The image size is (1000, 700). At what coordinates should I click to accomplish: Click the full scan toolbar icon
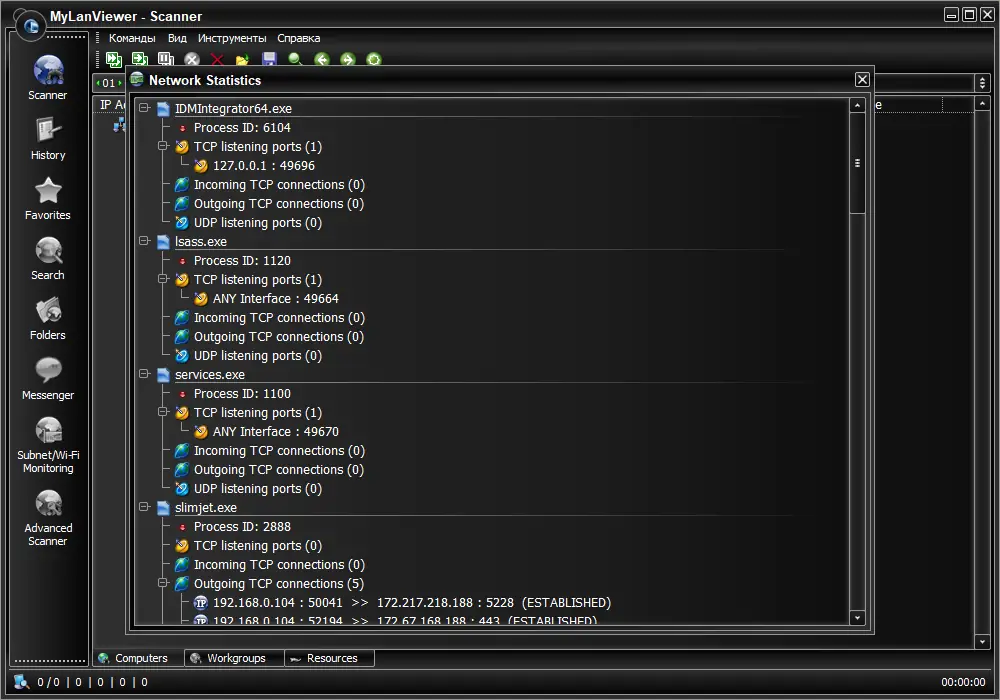tap(140, 59)
